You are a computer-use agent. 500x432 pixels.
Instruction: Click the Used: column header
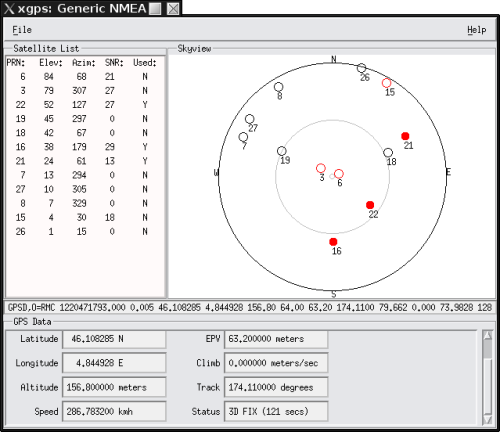tap(145, 63)
